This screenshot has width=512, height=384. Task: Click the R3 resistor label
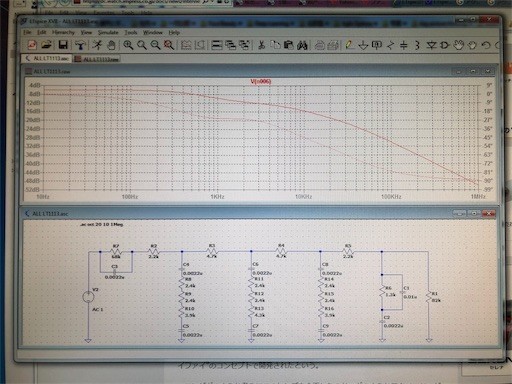coord(212,246)
